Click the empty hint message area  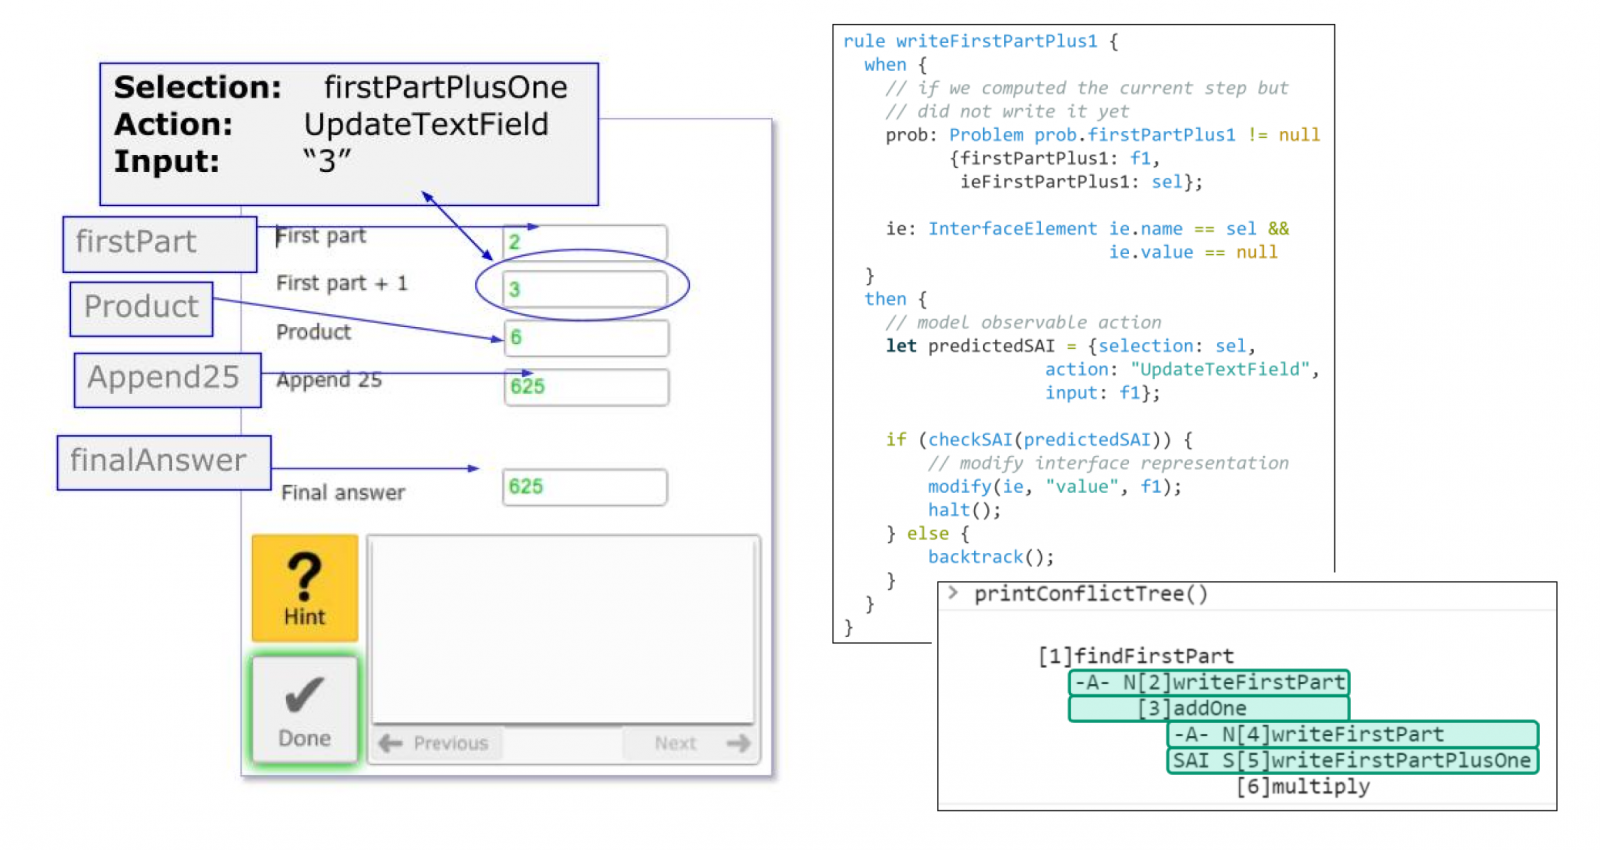pyautogui.click(x=563, y=630)
